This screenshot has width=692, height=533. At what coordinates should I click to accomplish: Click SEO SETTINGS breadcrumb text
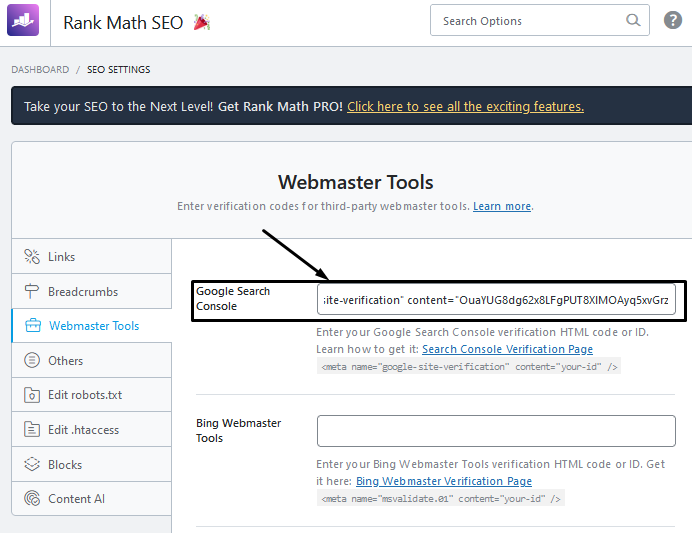pos(119,70)
